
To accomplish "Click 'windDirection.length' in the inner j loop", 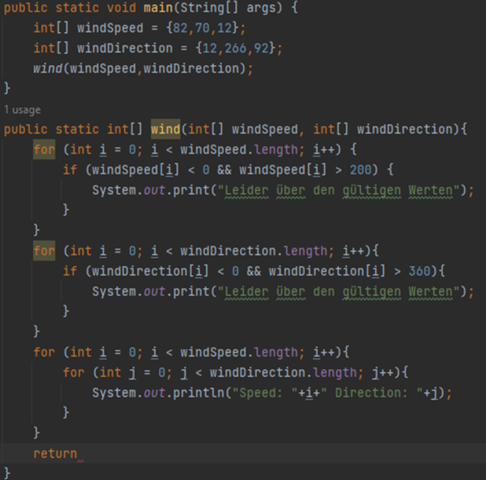I will click(x=283, y=372).
